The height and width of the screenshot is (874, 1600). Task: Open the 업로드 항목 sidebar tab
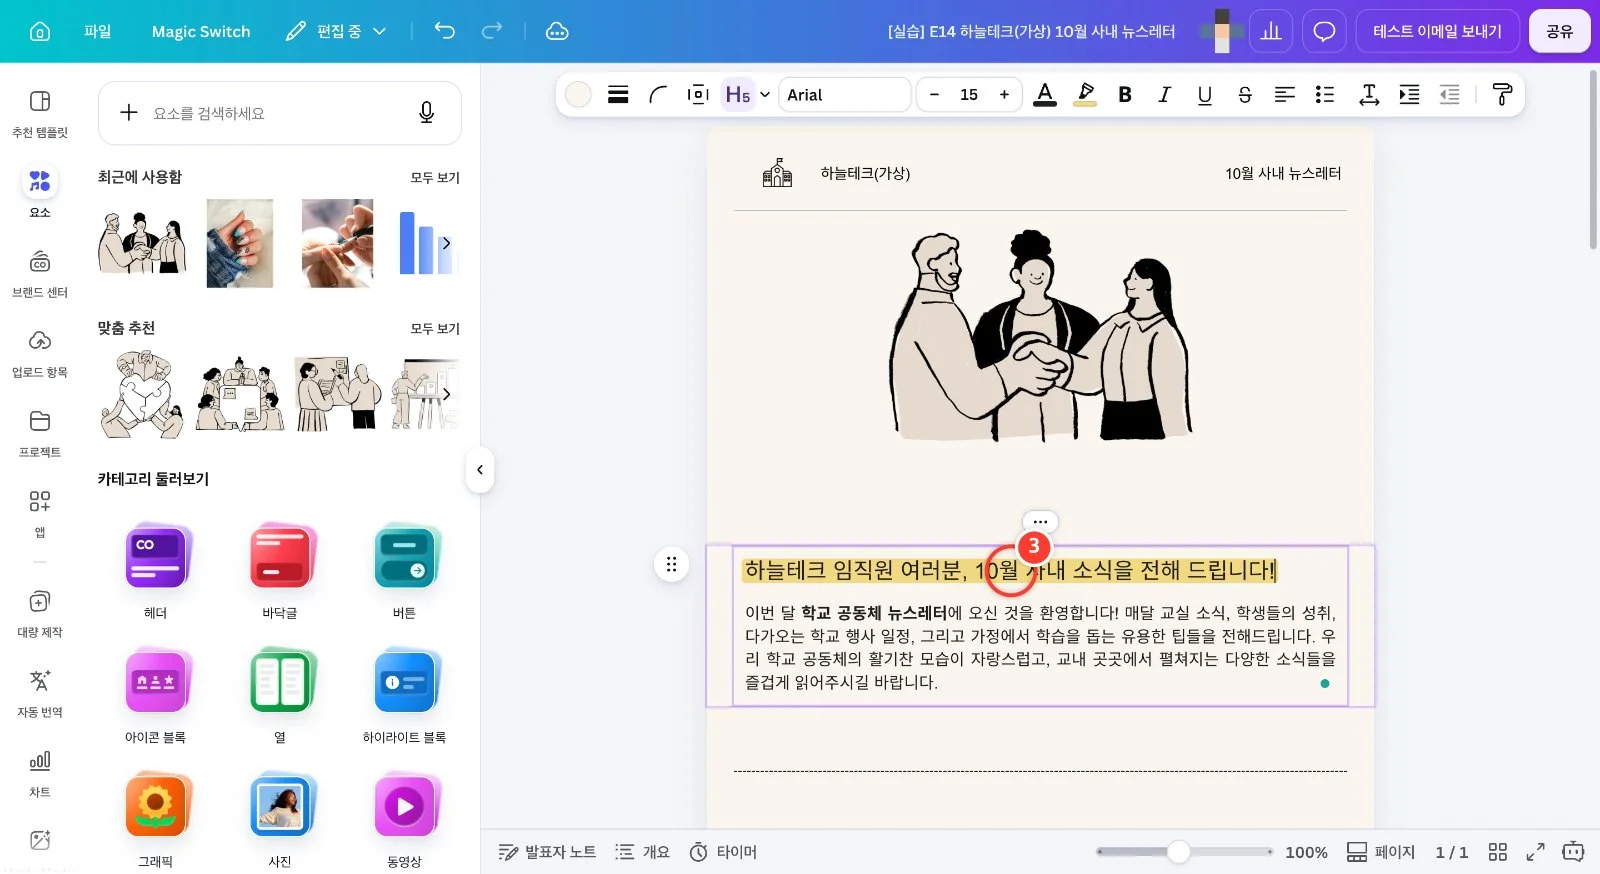pyautogui.click(x=40, y=353)
